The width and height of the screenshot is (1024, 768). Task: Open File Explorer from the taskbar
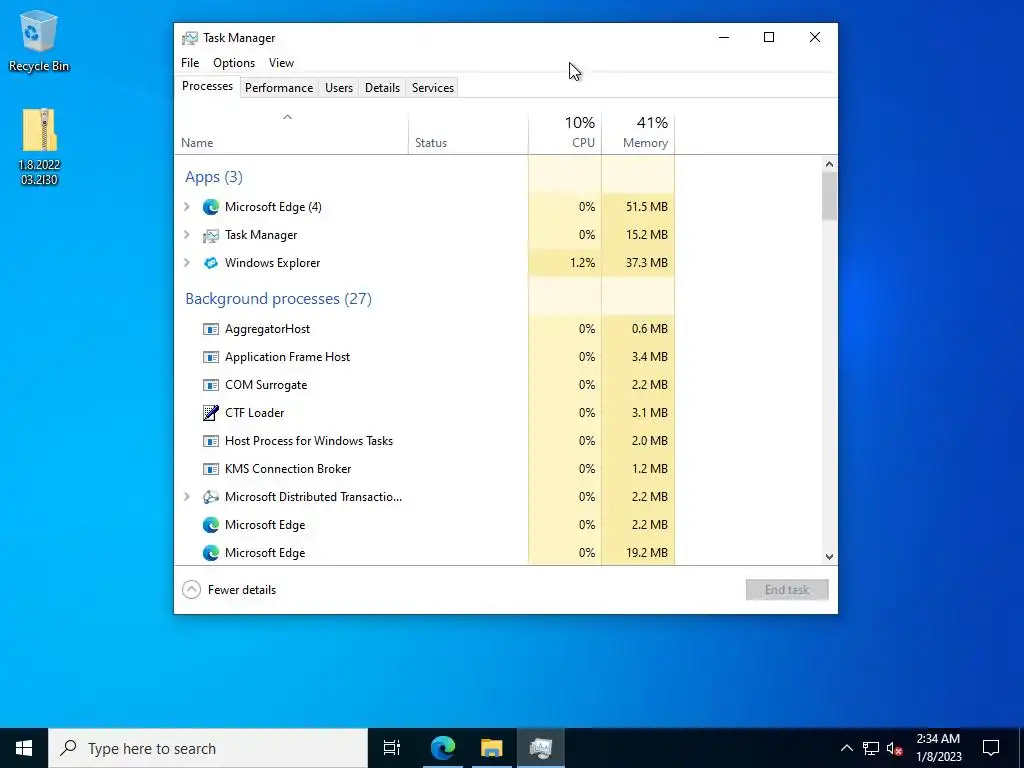tap(492, 748)
